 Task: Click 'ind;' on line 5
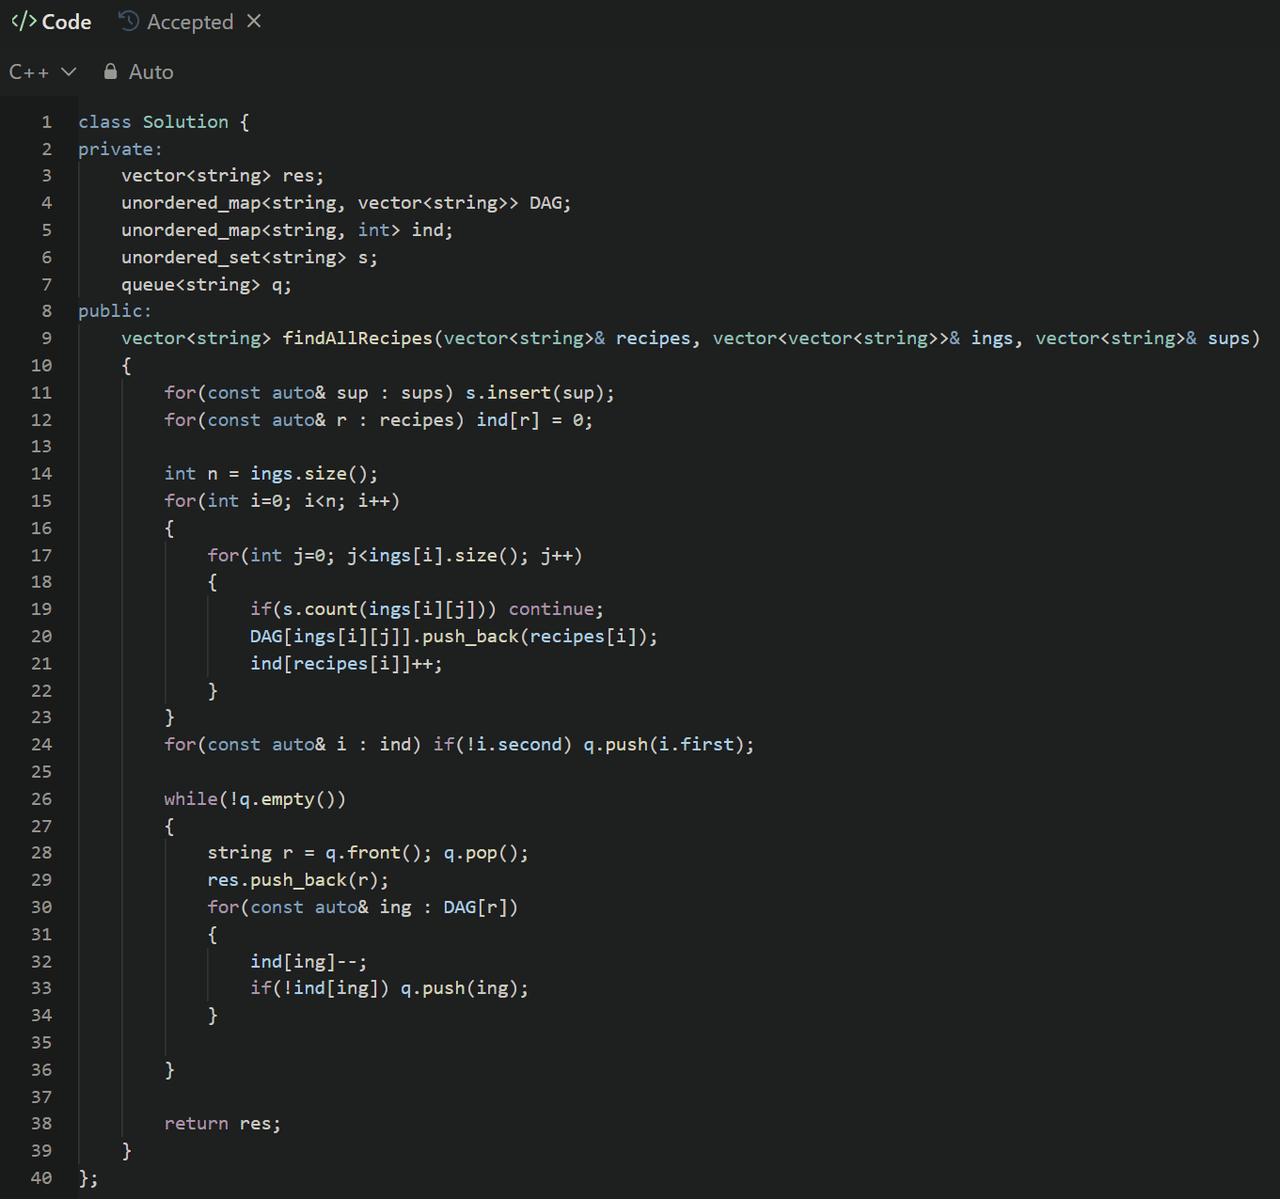(x=432, y=230)
